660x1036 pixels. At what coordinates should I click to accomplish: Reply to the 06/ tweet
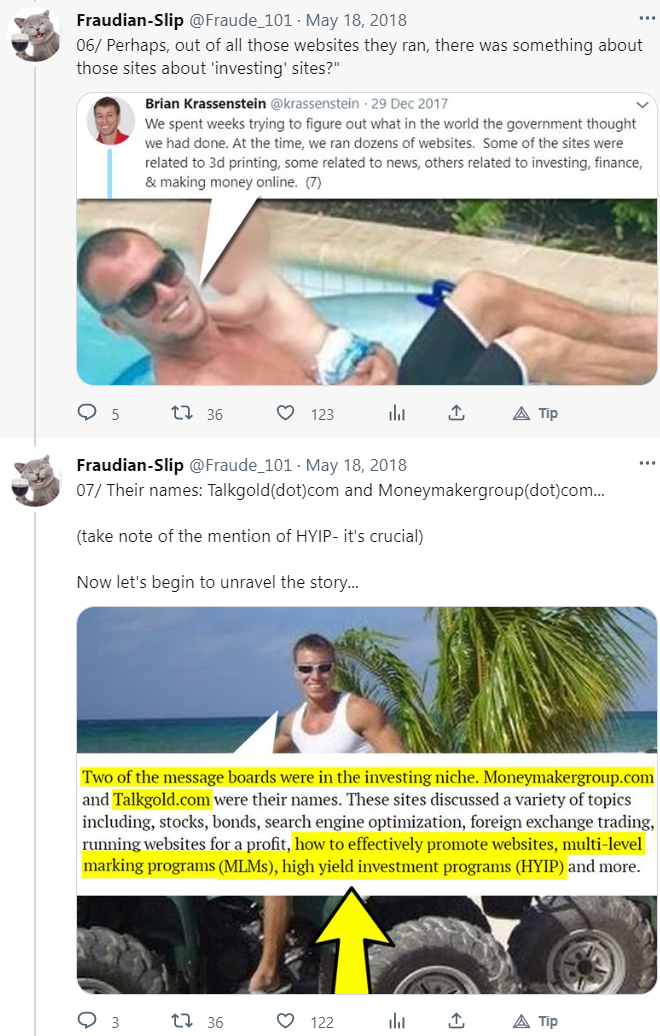(x=88, y=413)
